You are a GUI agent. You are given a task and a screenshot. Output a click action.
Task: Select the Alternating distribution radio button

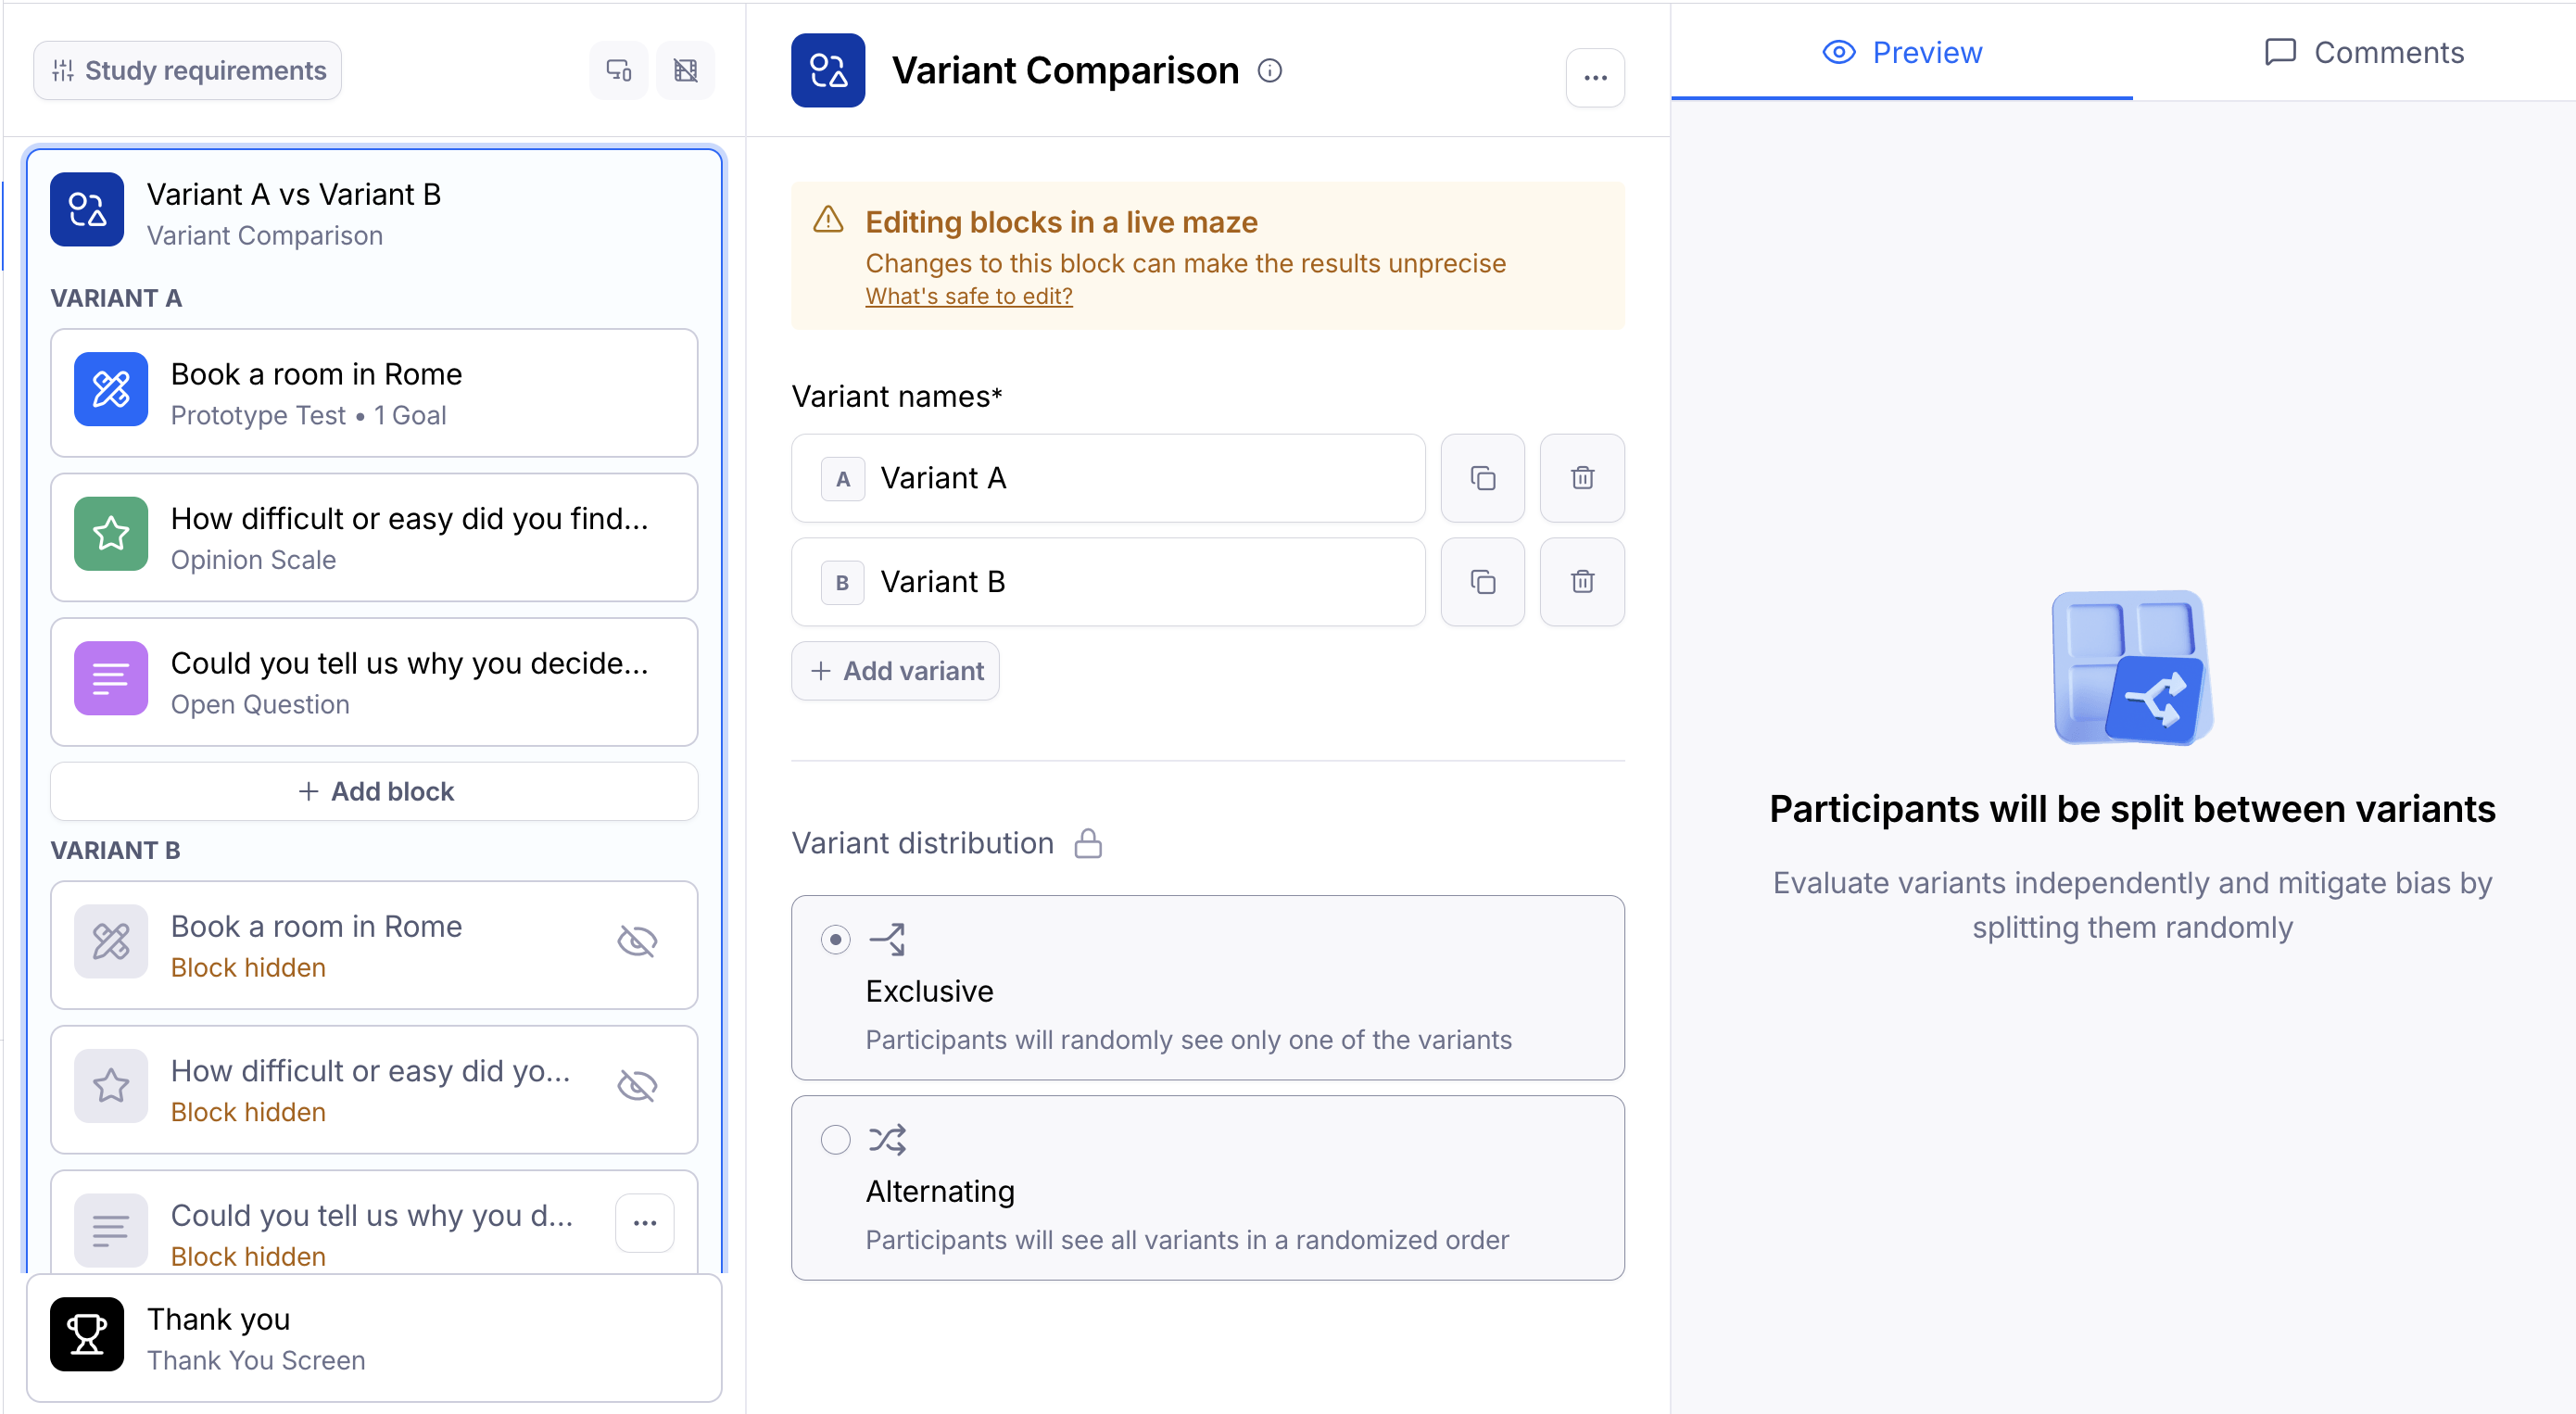click(x=835, y=1140)
